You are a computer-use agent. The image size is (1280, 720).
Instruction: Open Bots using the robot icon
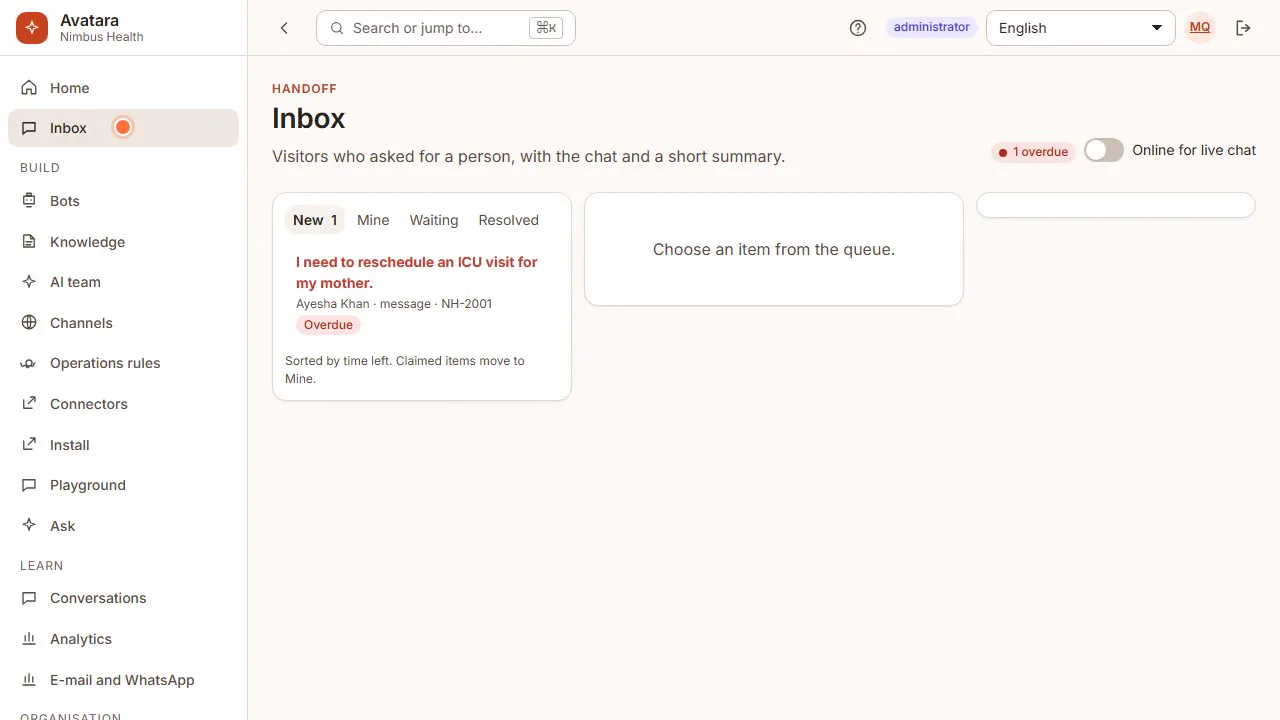[x=29, y=201]
